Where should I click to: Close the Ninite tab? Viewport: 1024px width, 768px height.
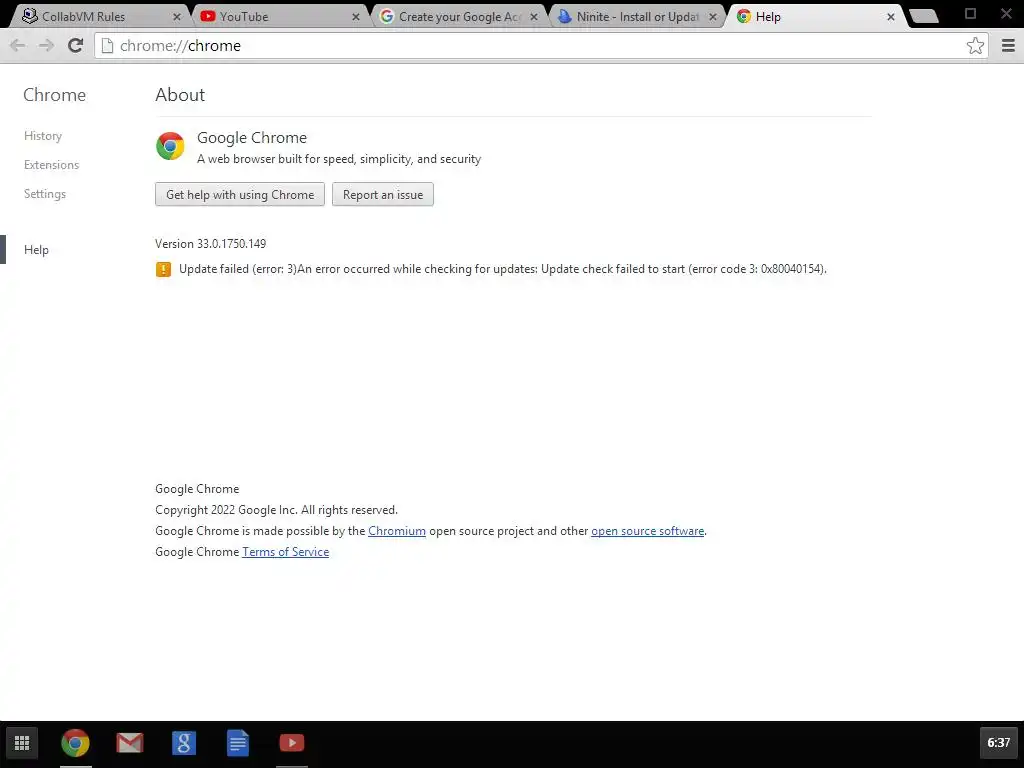[713, 17]
